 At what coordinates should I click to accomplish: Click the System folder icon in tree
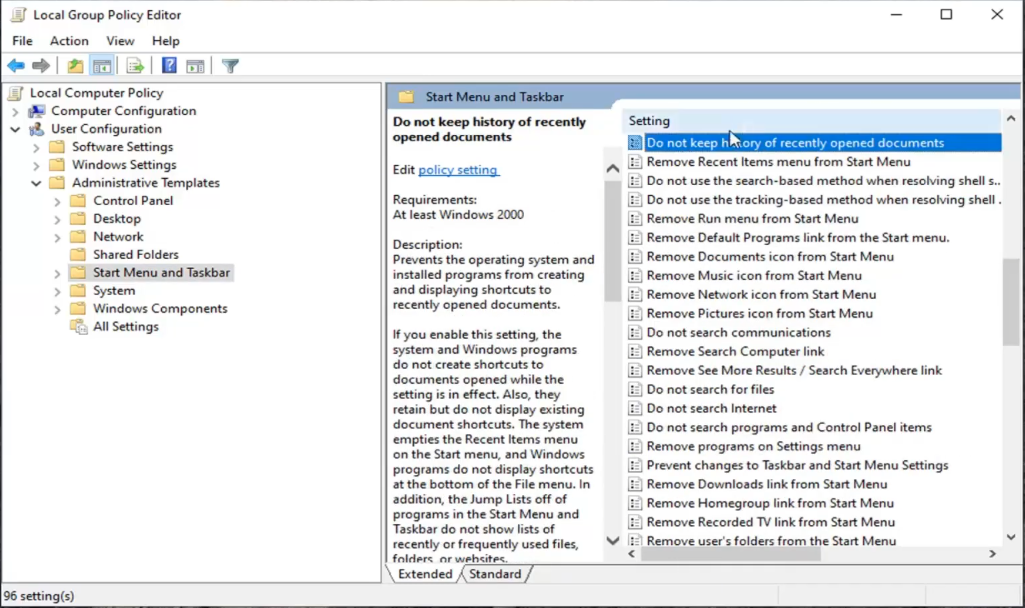pyautogui.click(x=78, y=290)
